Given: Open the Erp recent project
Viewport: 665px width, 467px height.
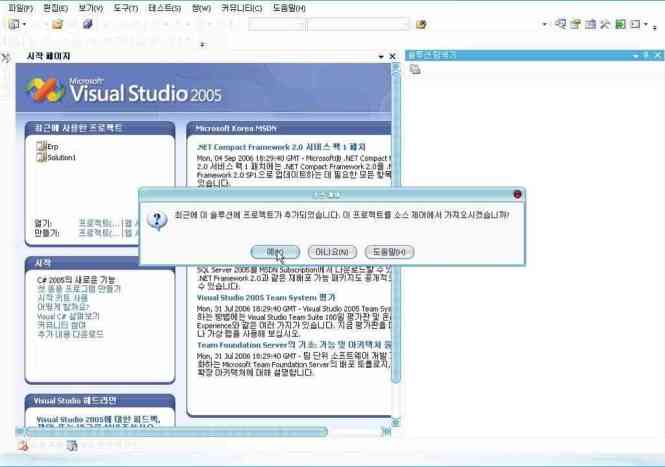Looking at the screenshot, I should click(48, 146).
